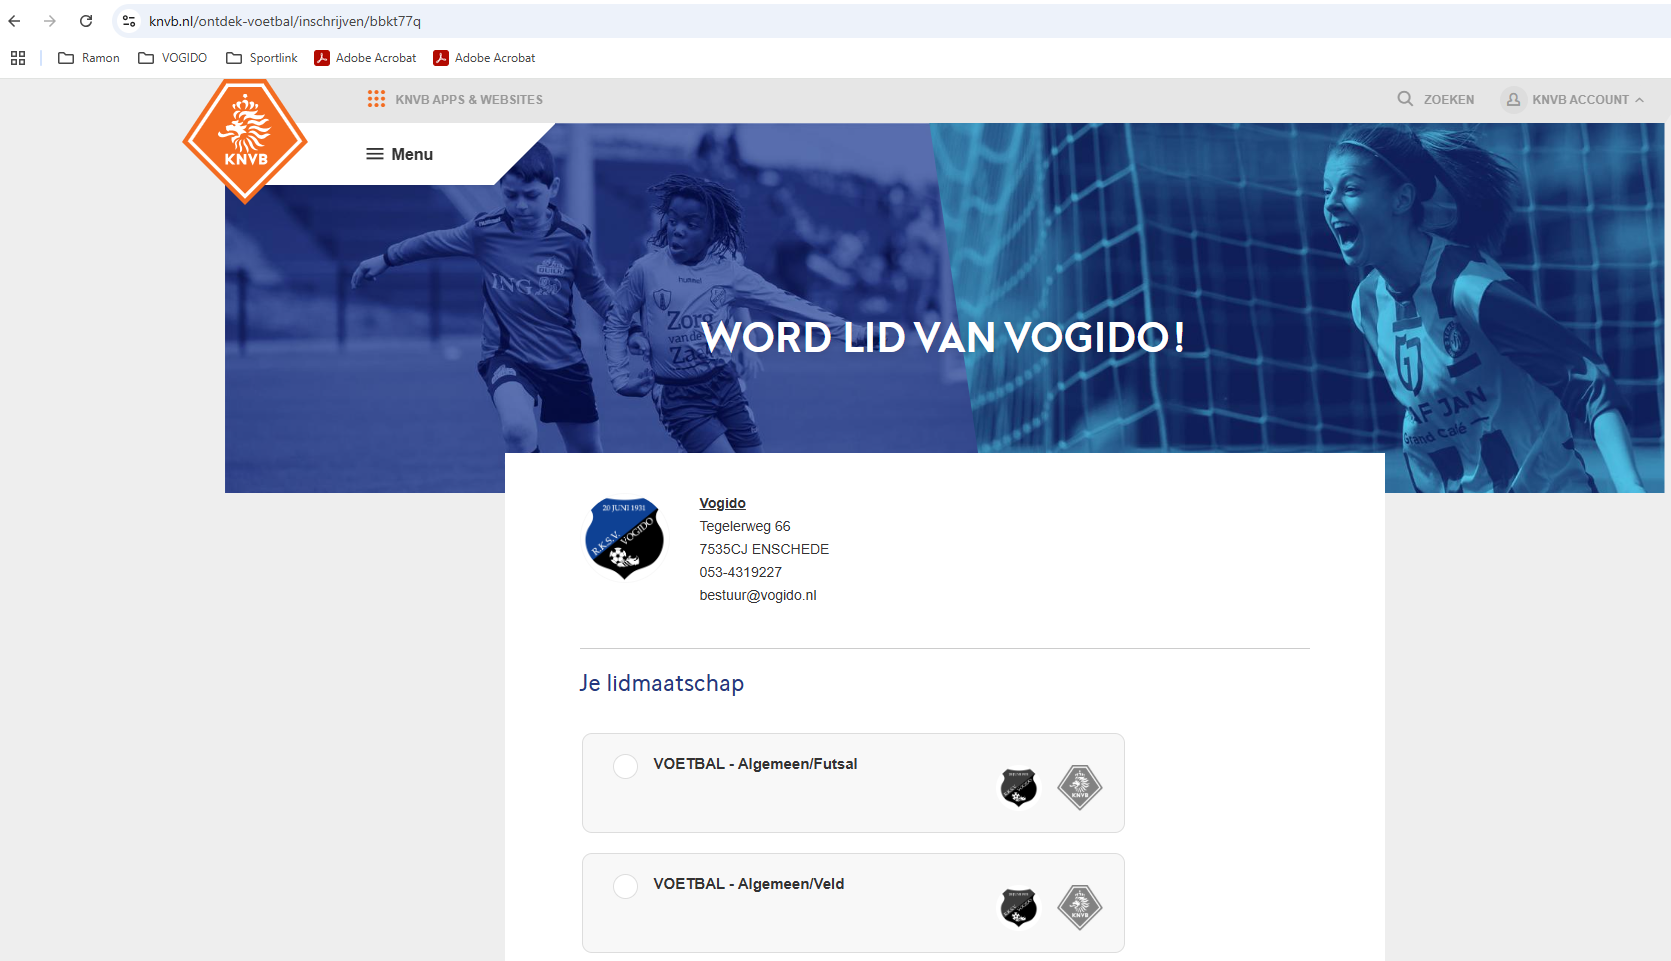The image size is (1671, 961).
Task: Click the KNVB badge in the Futsal card
Action: tap(1080, 787)
